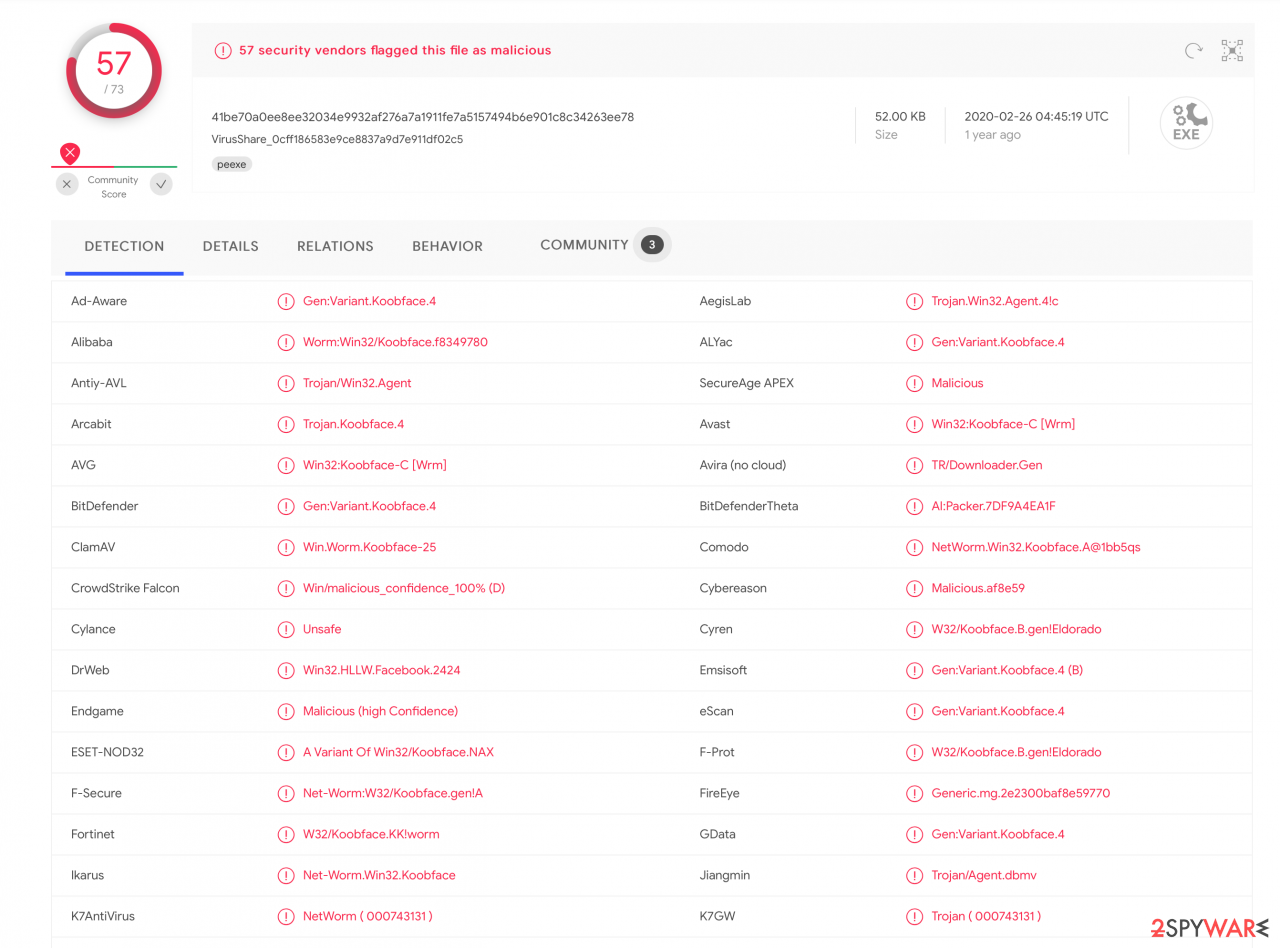Click W32/Koobface.KK!worm Fortinet result
This screenshot has width=1280, height=948.
coord(371,834)
